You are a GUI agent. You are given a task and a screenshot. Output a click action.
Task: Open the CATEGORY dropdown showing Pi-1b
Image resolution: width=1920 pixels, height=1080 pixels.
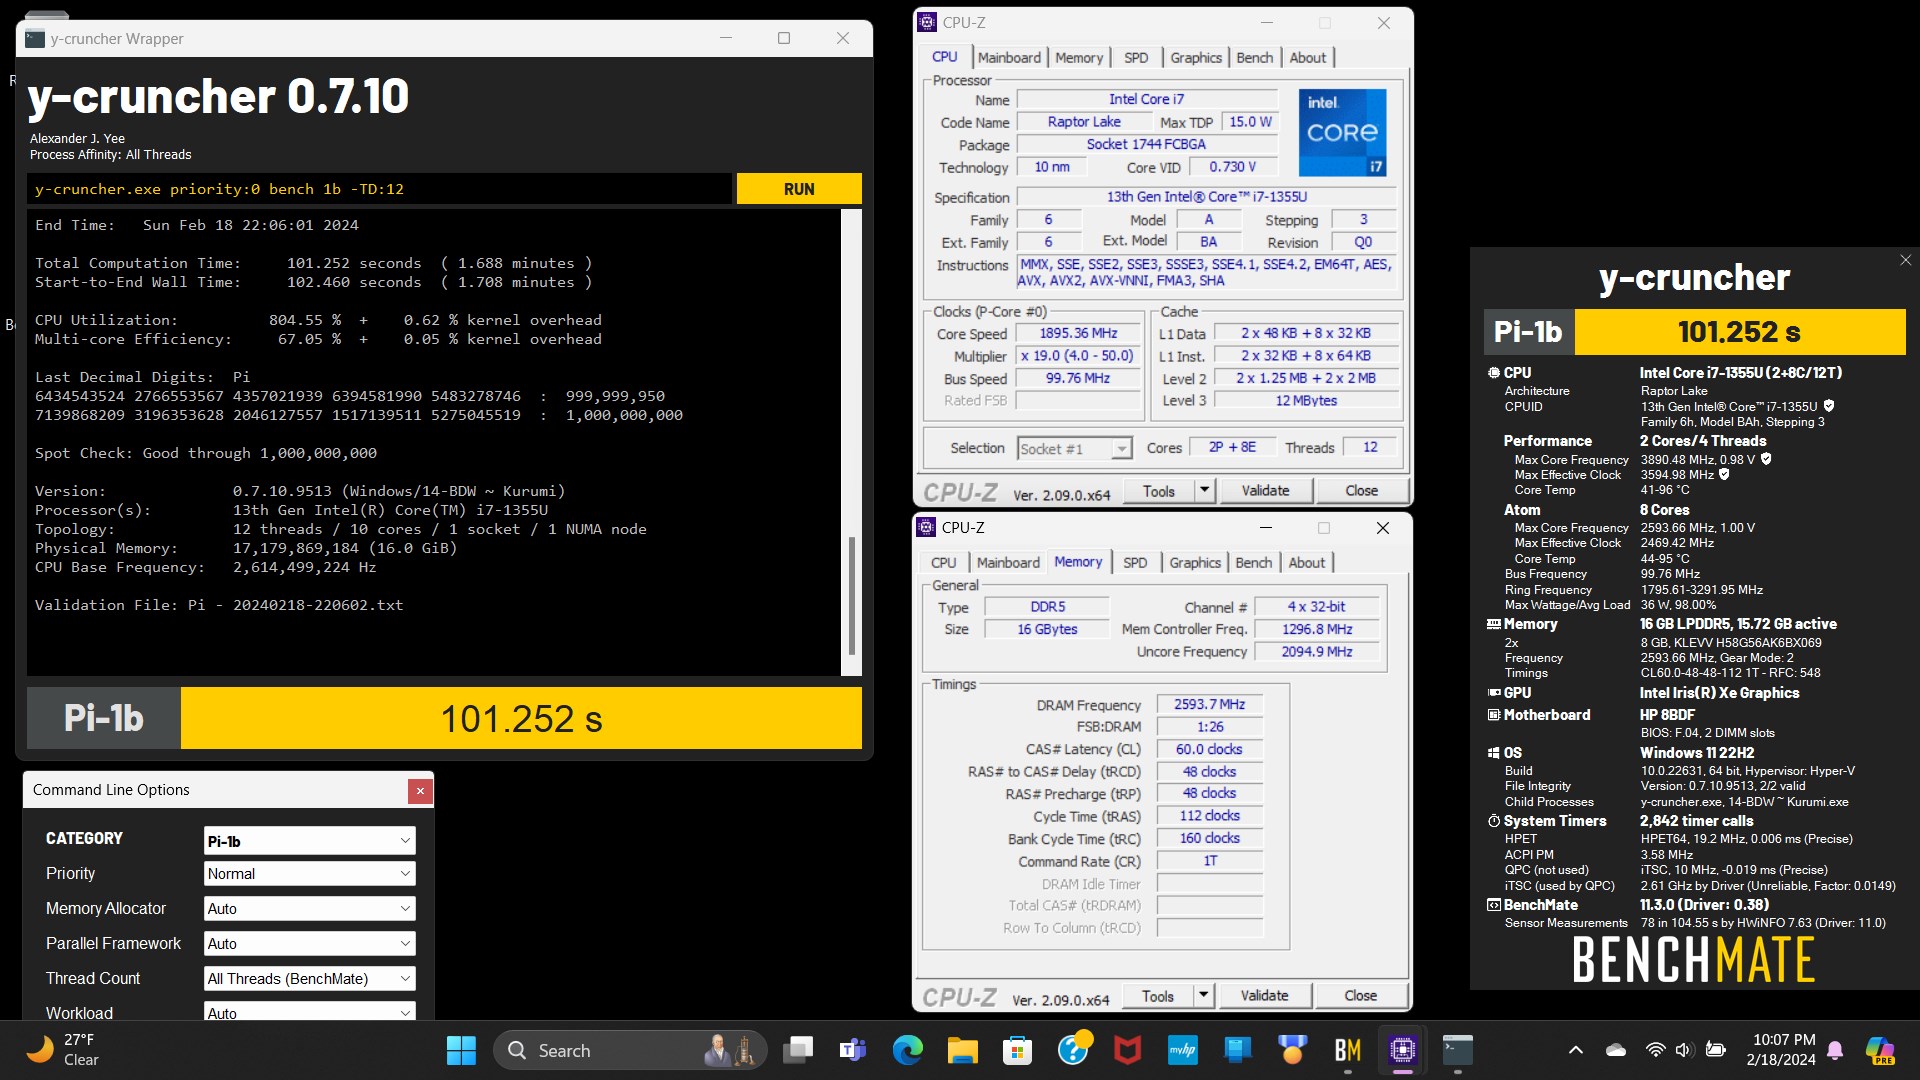[x=309, y=841]
